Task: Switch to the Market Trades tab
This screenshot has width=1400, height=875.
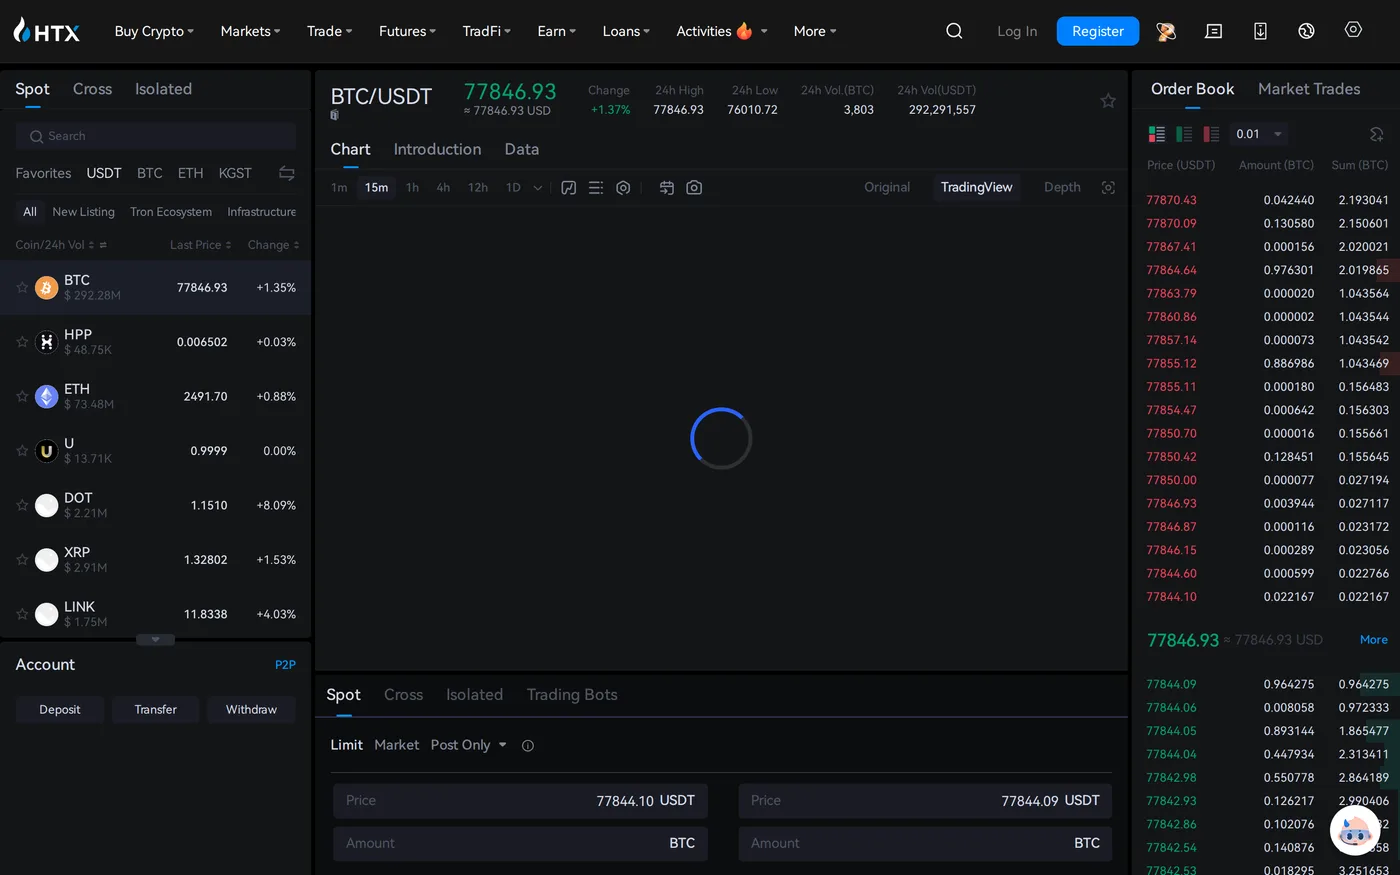Action: tap(1309, 89)
